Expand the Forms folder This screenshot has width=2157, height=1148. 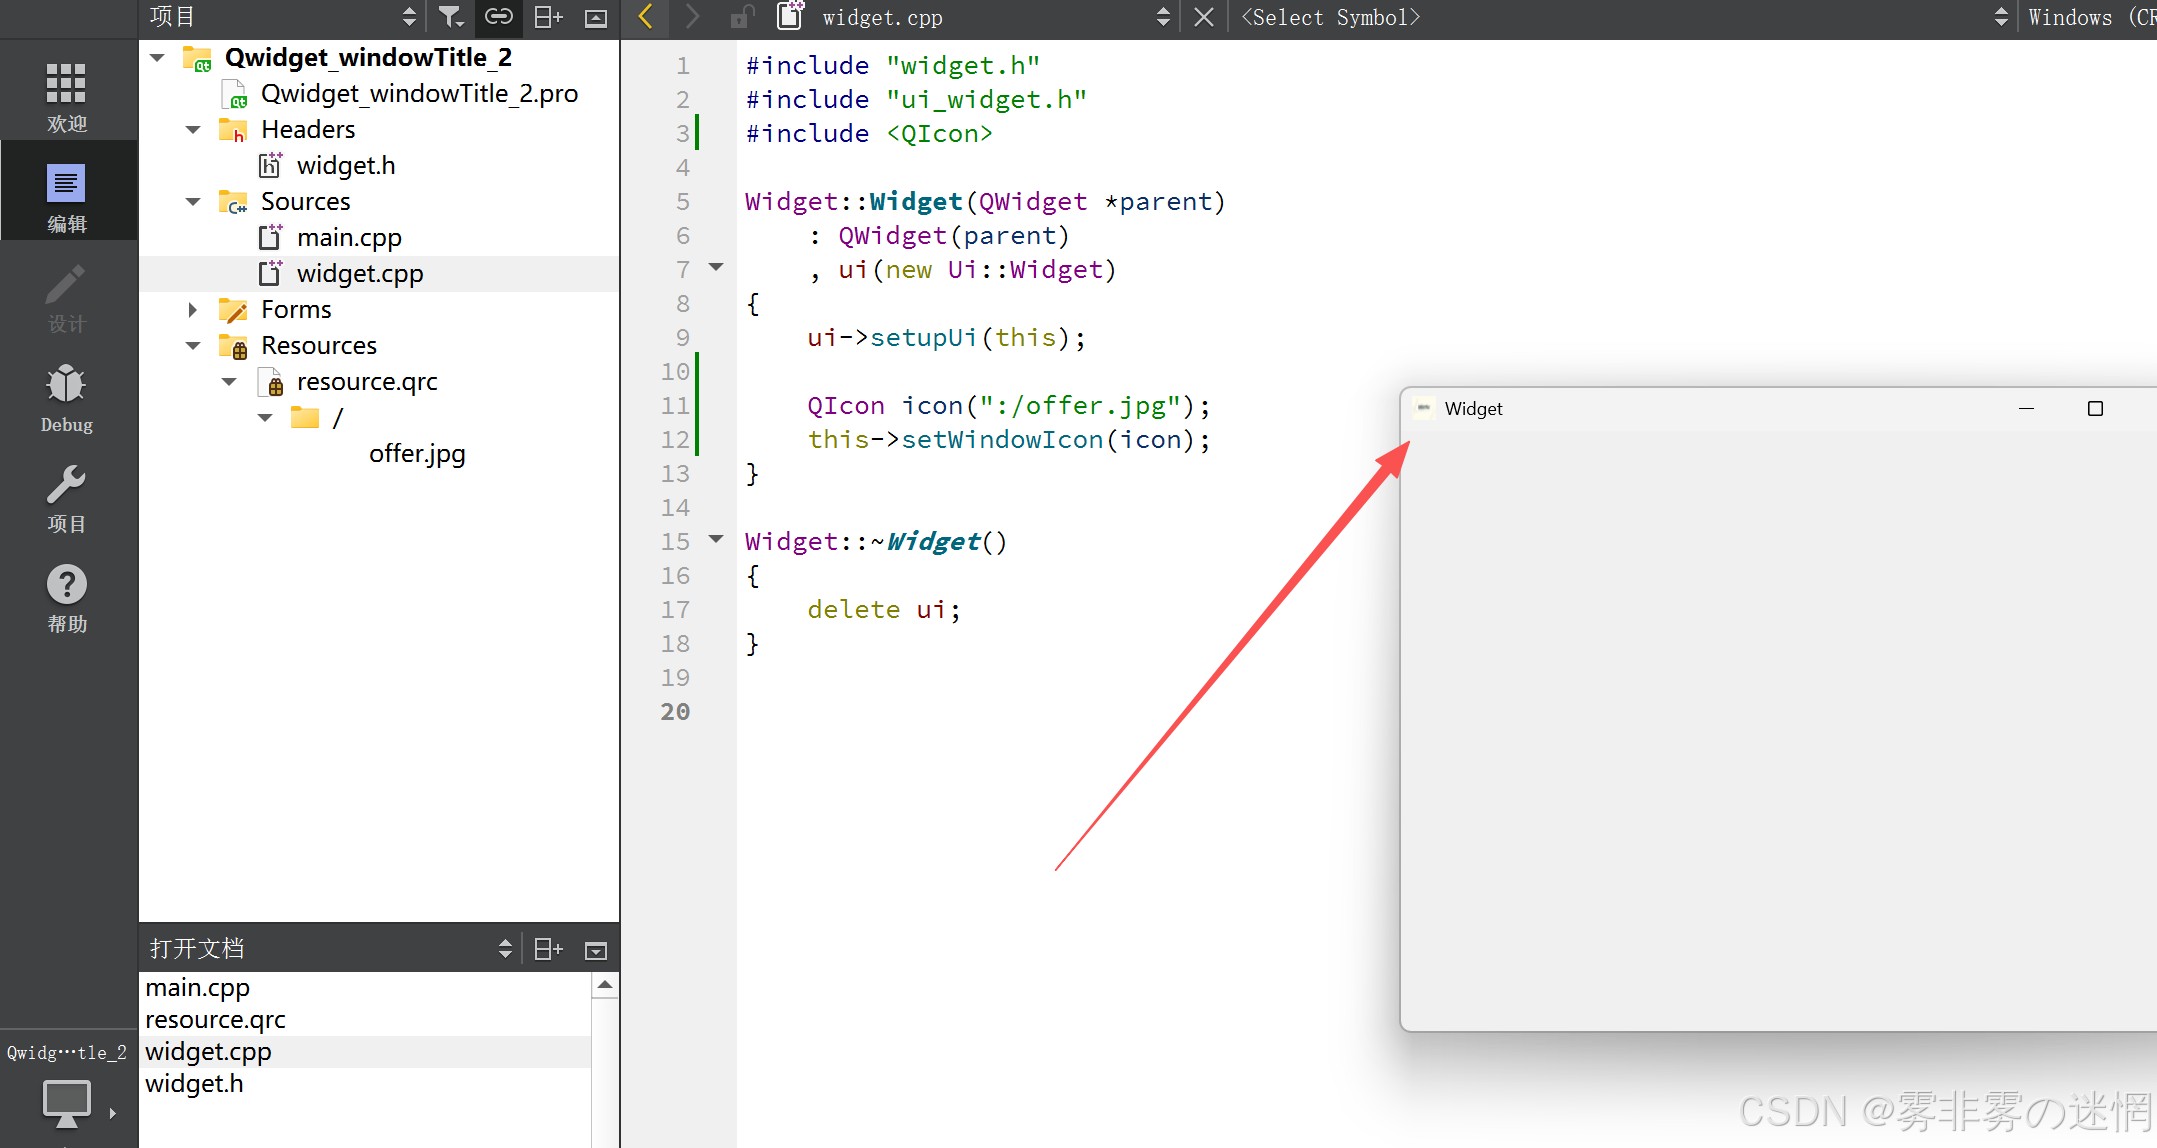pyautogui.click(x=193, y=310)
